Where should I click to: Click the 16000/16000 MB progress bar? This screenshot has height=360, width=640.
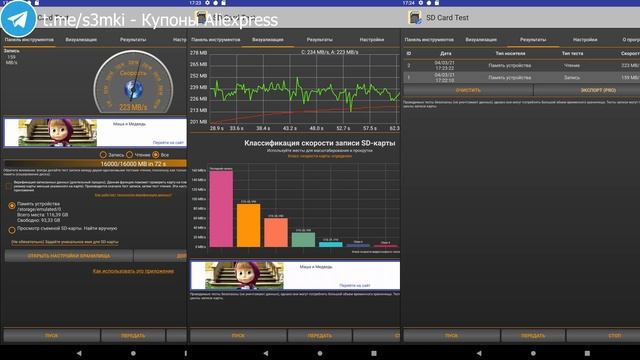coord(95,164)
